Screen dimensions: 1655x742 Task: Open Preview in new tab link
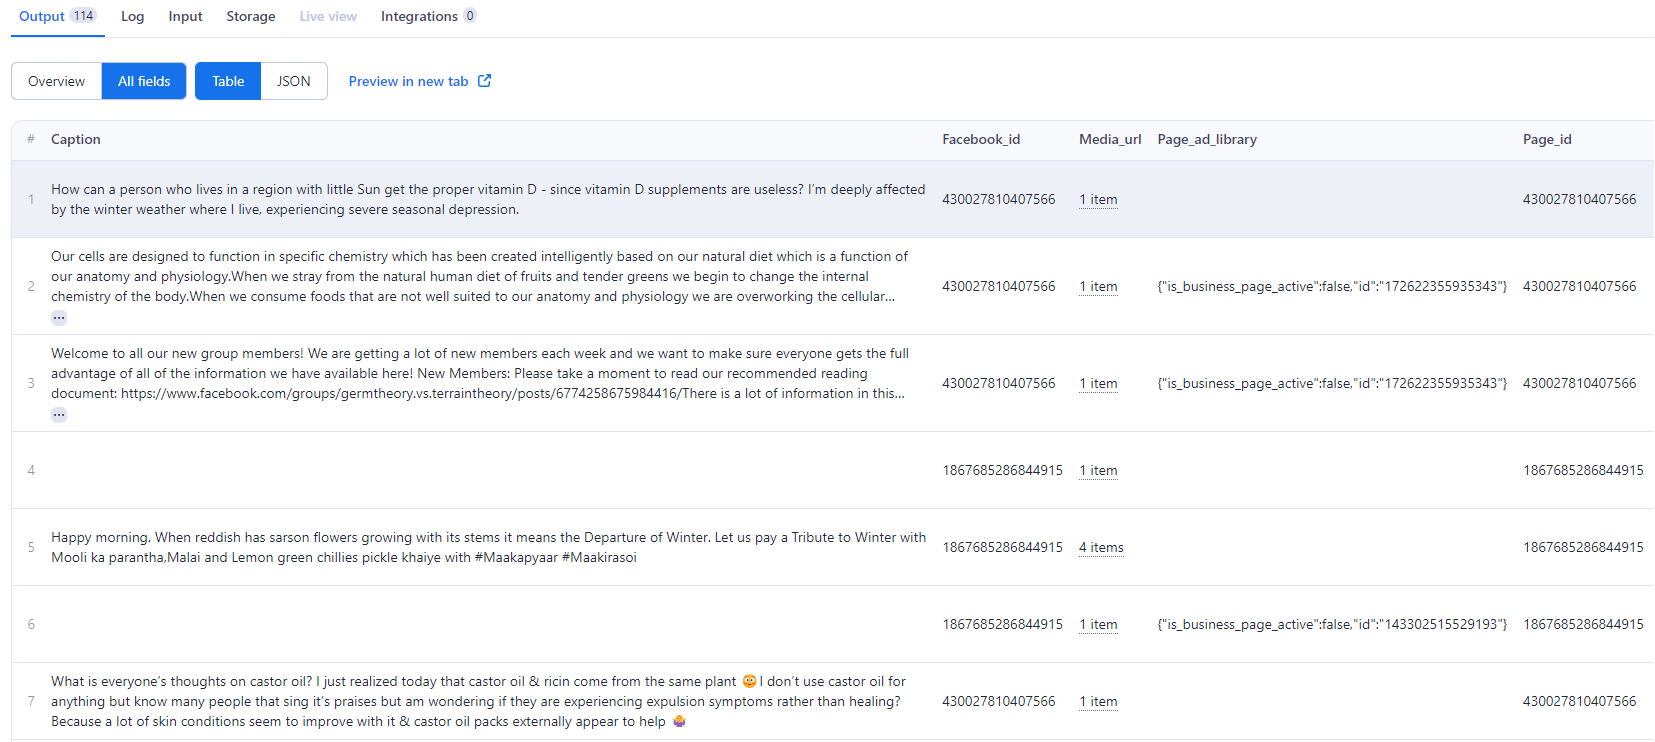[408, 81]
